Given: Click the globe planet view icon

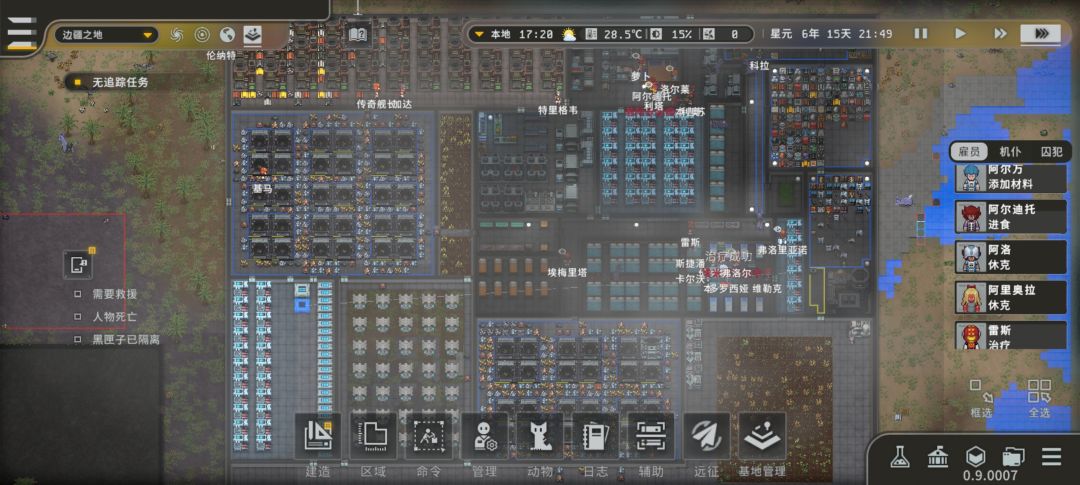Looking at the screenshot, I should 227,34.
